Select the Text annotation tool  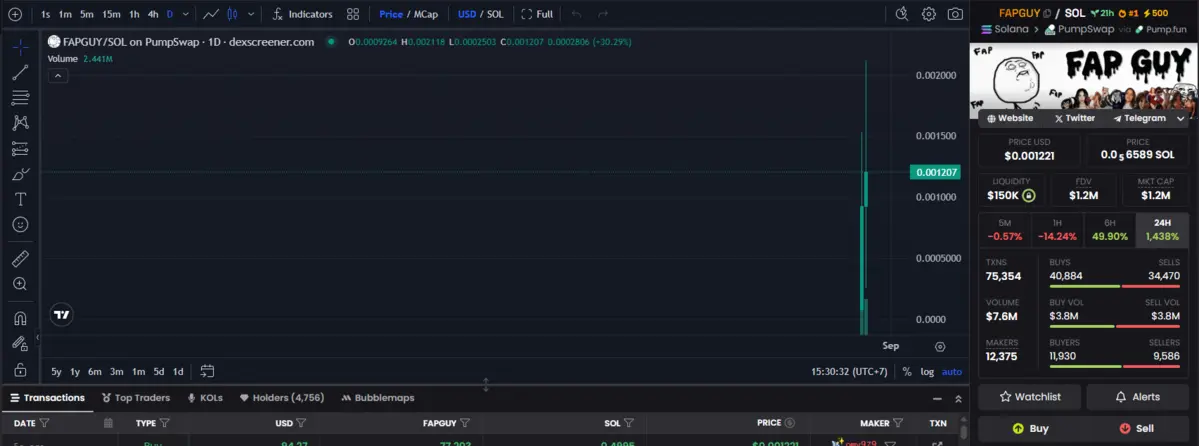(x=20, y=199)
